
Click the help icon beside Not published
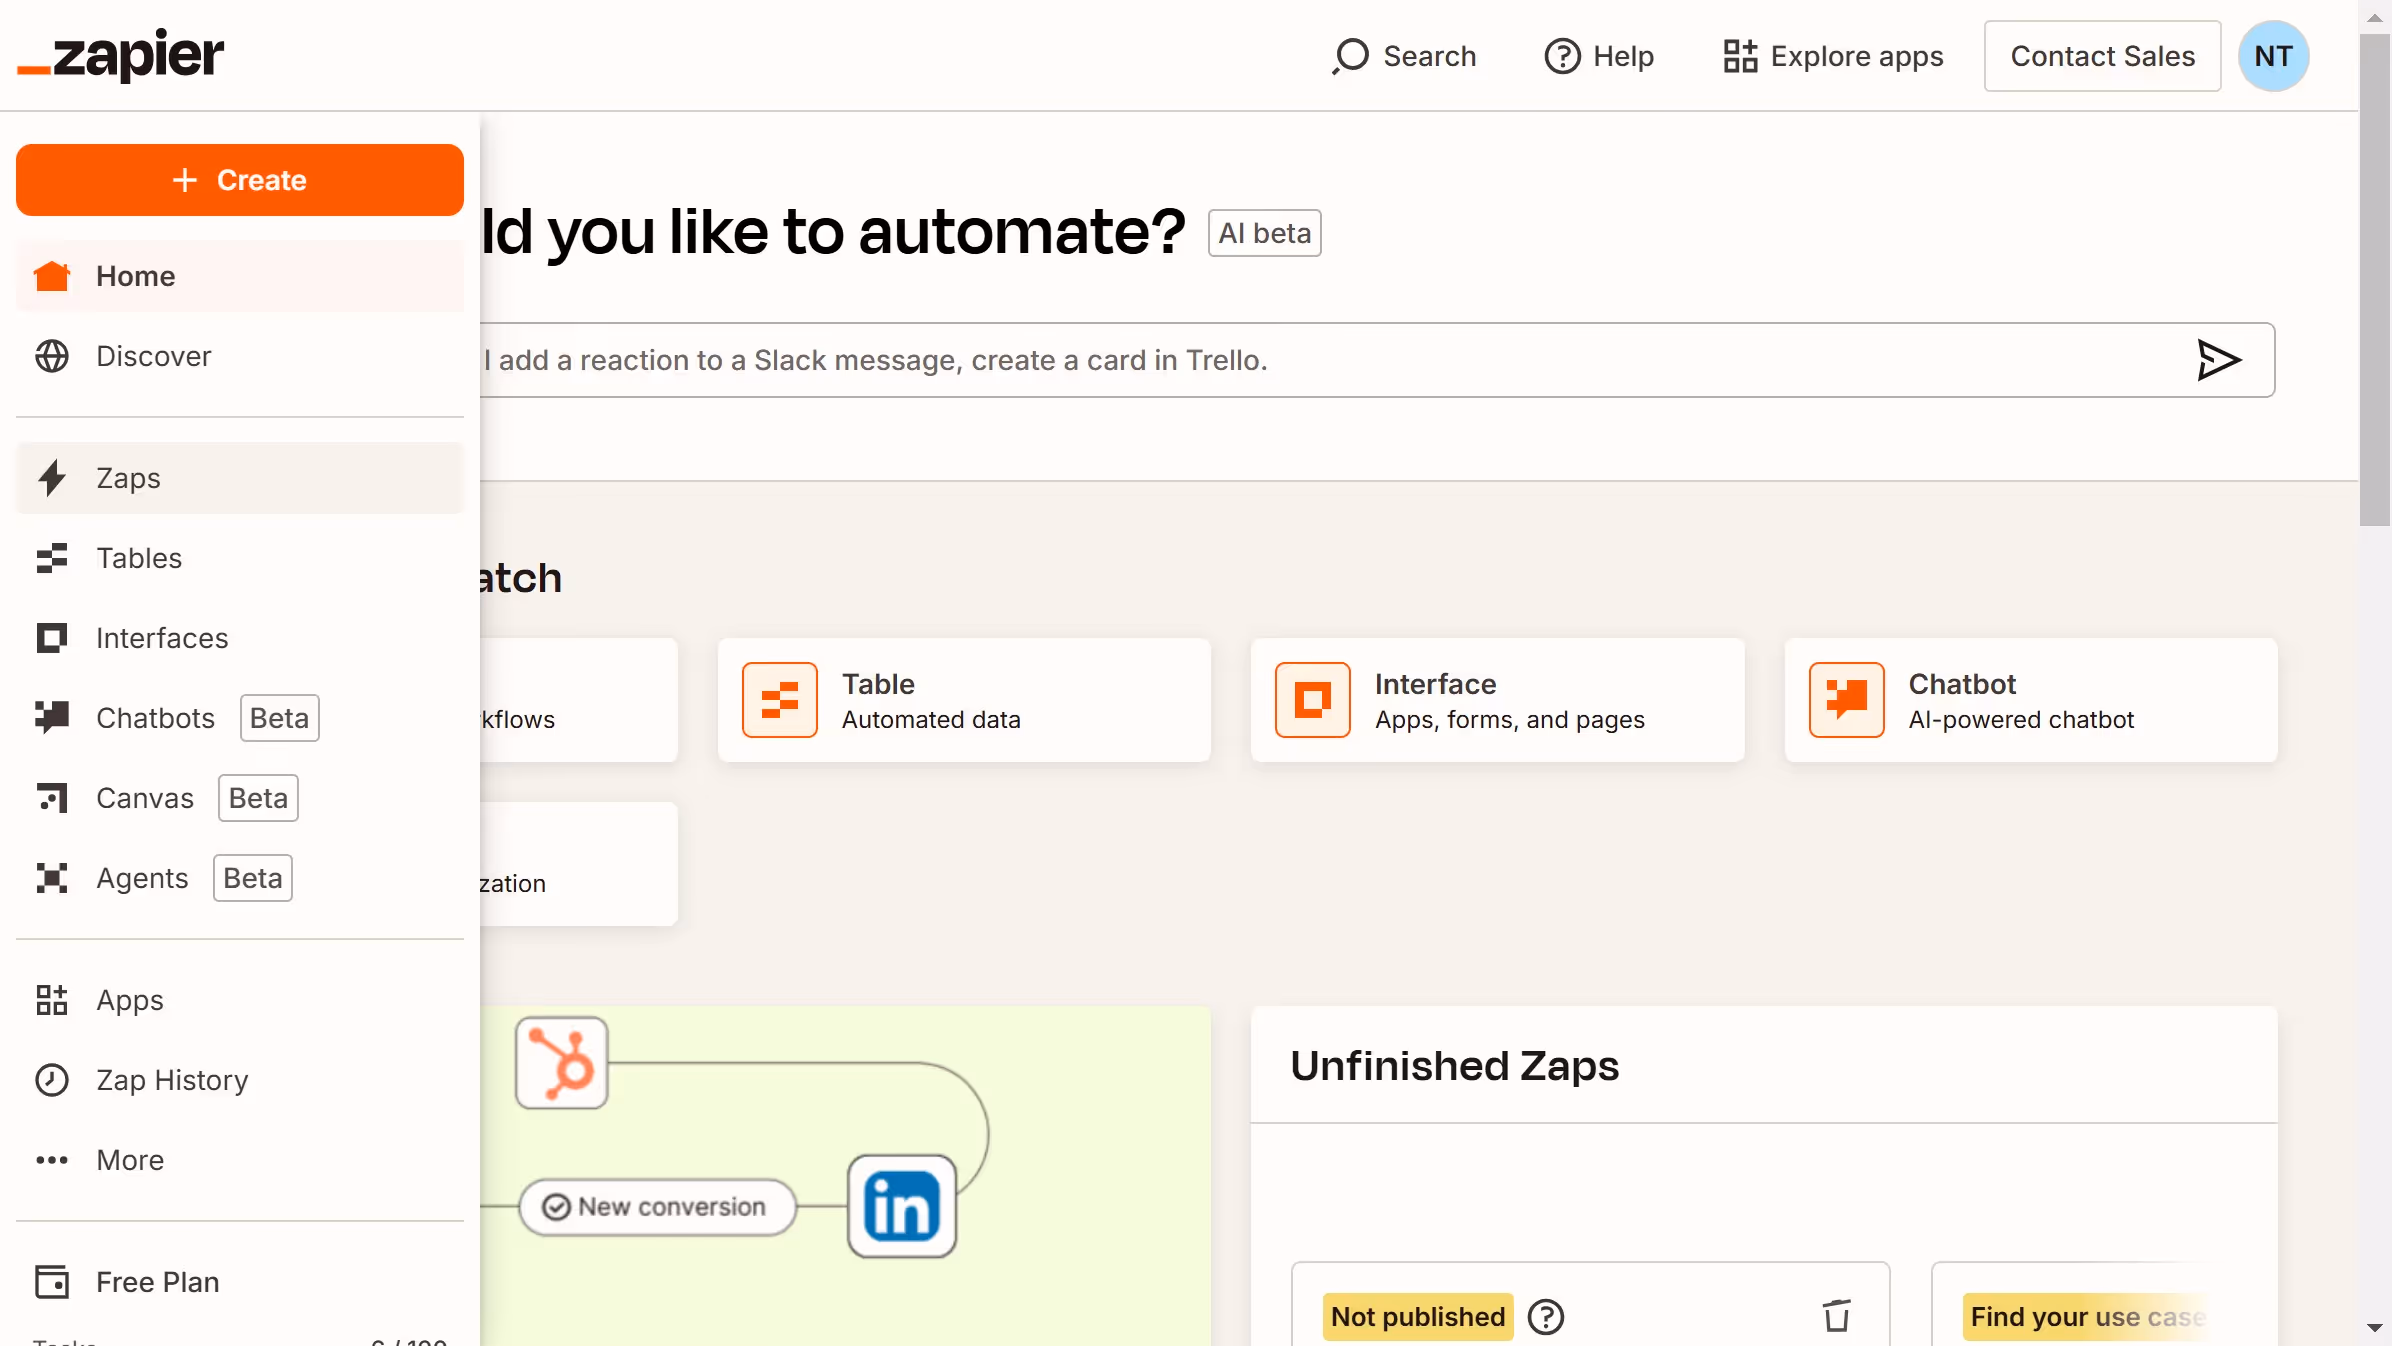pyautogui.click(x=1545, y=1317)
